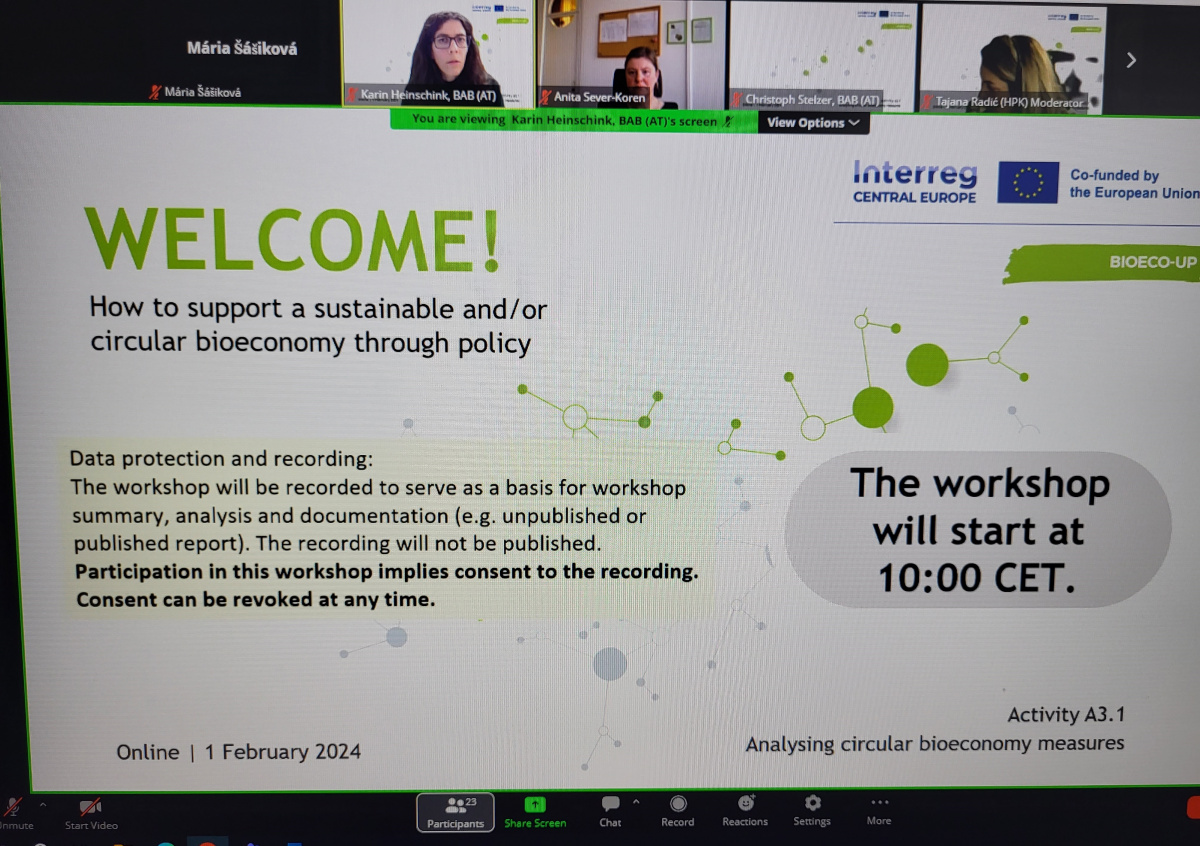1200x846 pixels.
Task: Select Karin Heinschink's video thumbnail
Action: (x=438, y=54)
